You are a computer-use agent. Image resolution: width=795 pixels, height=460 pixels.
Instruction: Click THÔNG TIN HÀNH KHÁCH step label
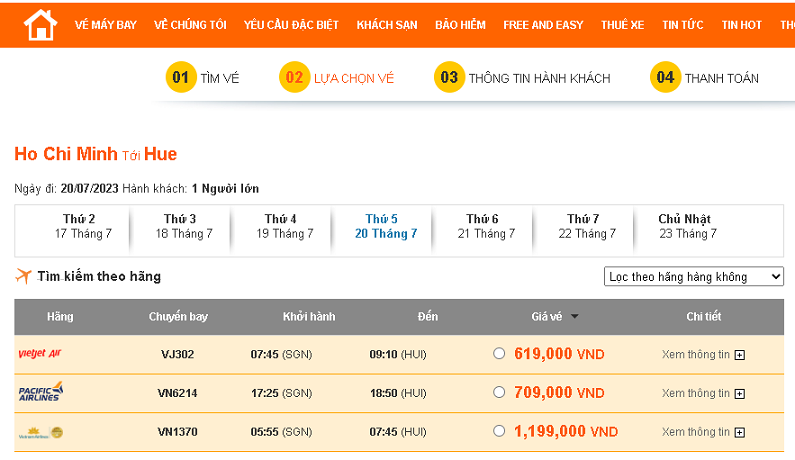click(539, 78)
